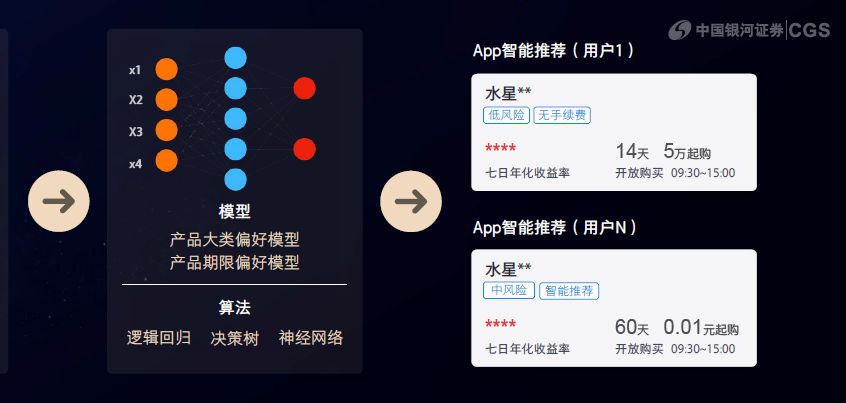Image resolution: width=846 pixels, height=403 pixels.
Task: Click the 决策树 algorithm label
Action: (235, 338)
